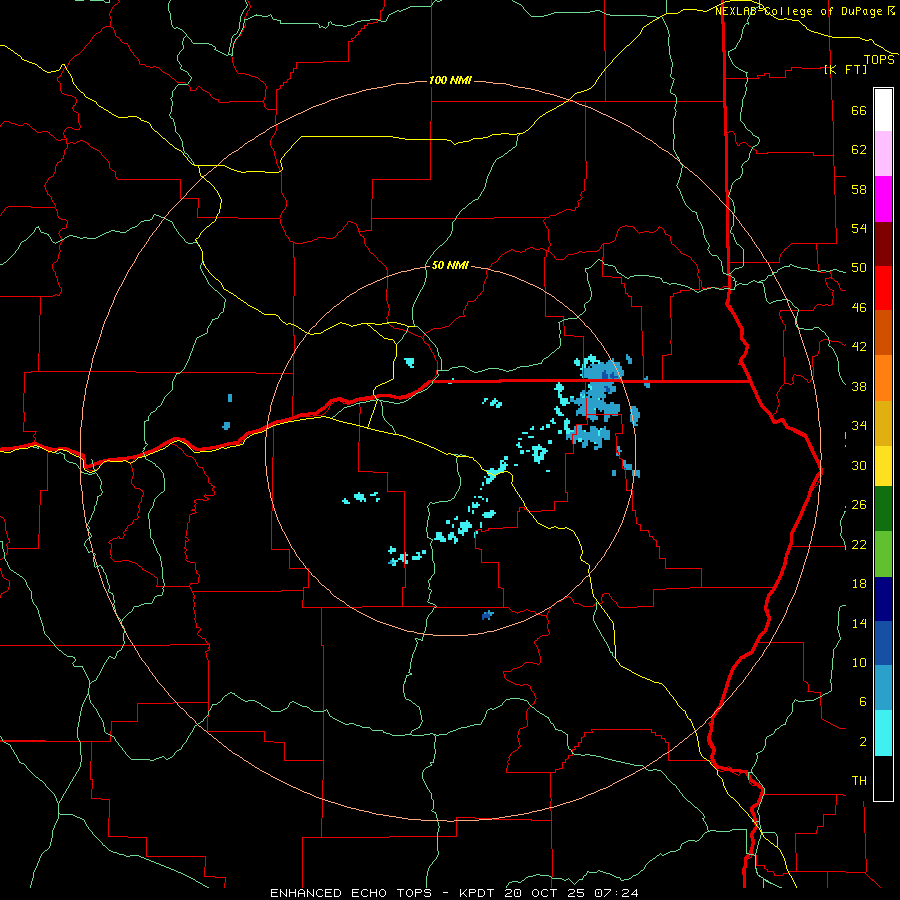Click the TOPS legend title
This screenshot has height=900, width=900.
[x=879, y=59]
